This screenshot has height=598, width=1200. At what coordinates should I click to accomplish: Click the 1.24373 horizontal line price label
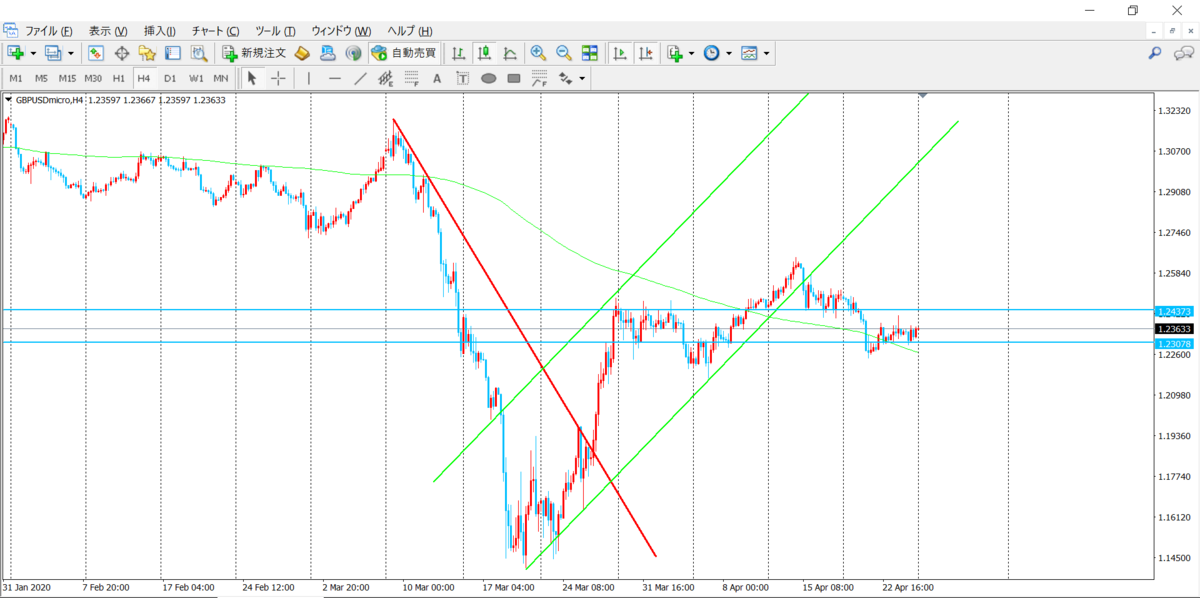pyautogui.click(x=1173, y=311)
